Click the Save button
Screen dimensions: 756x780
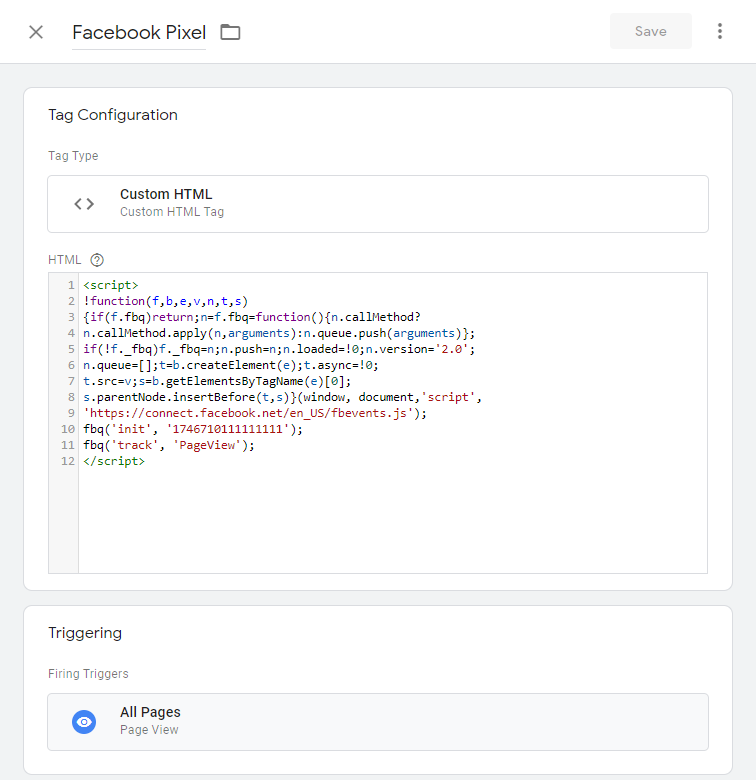[x=651, y=31]
